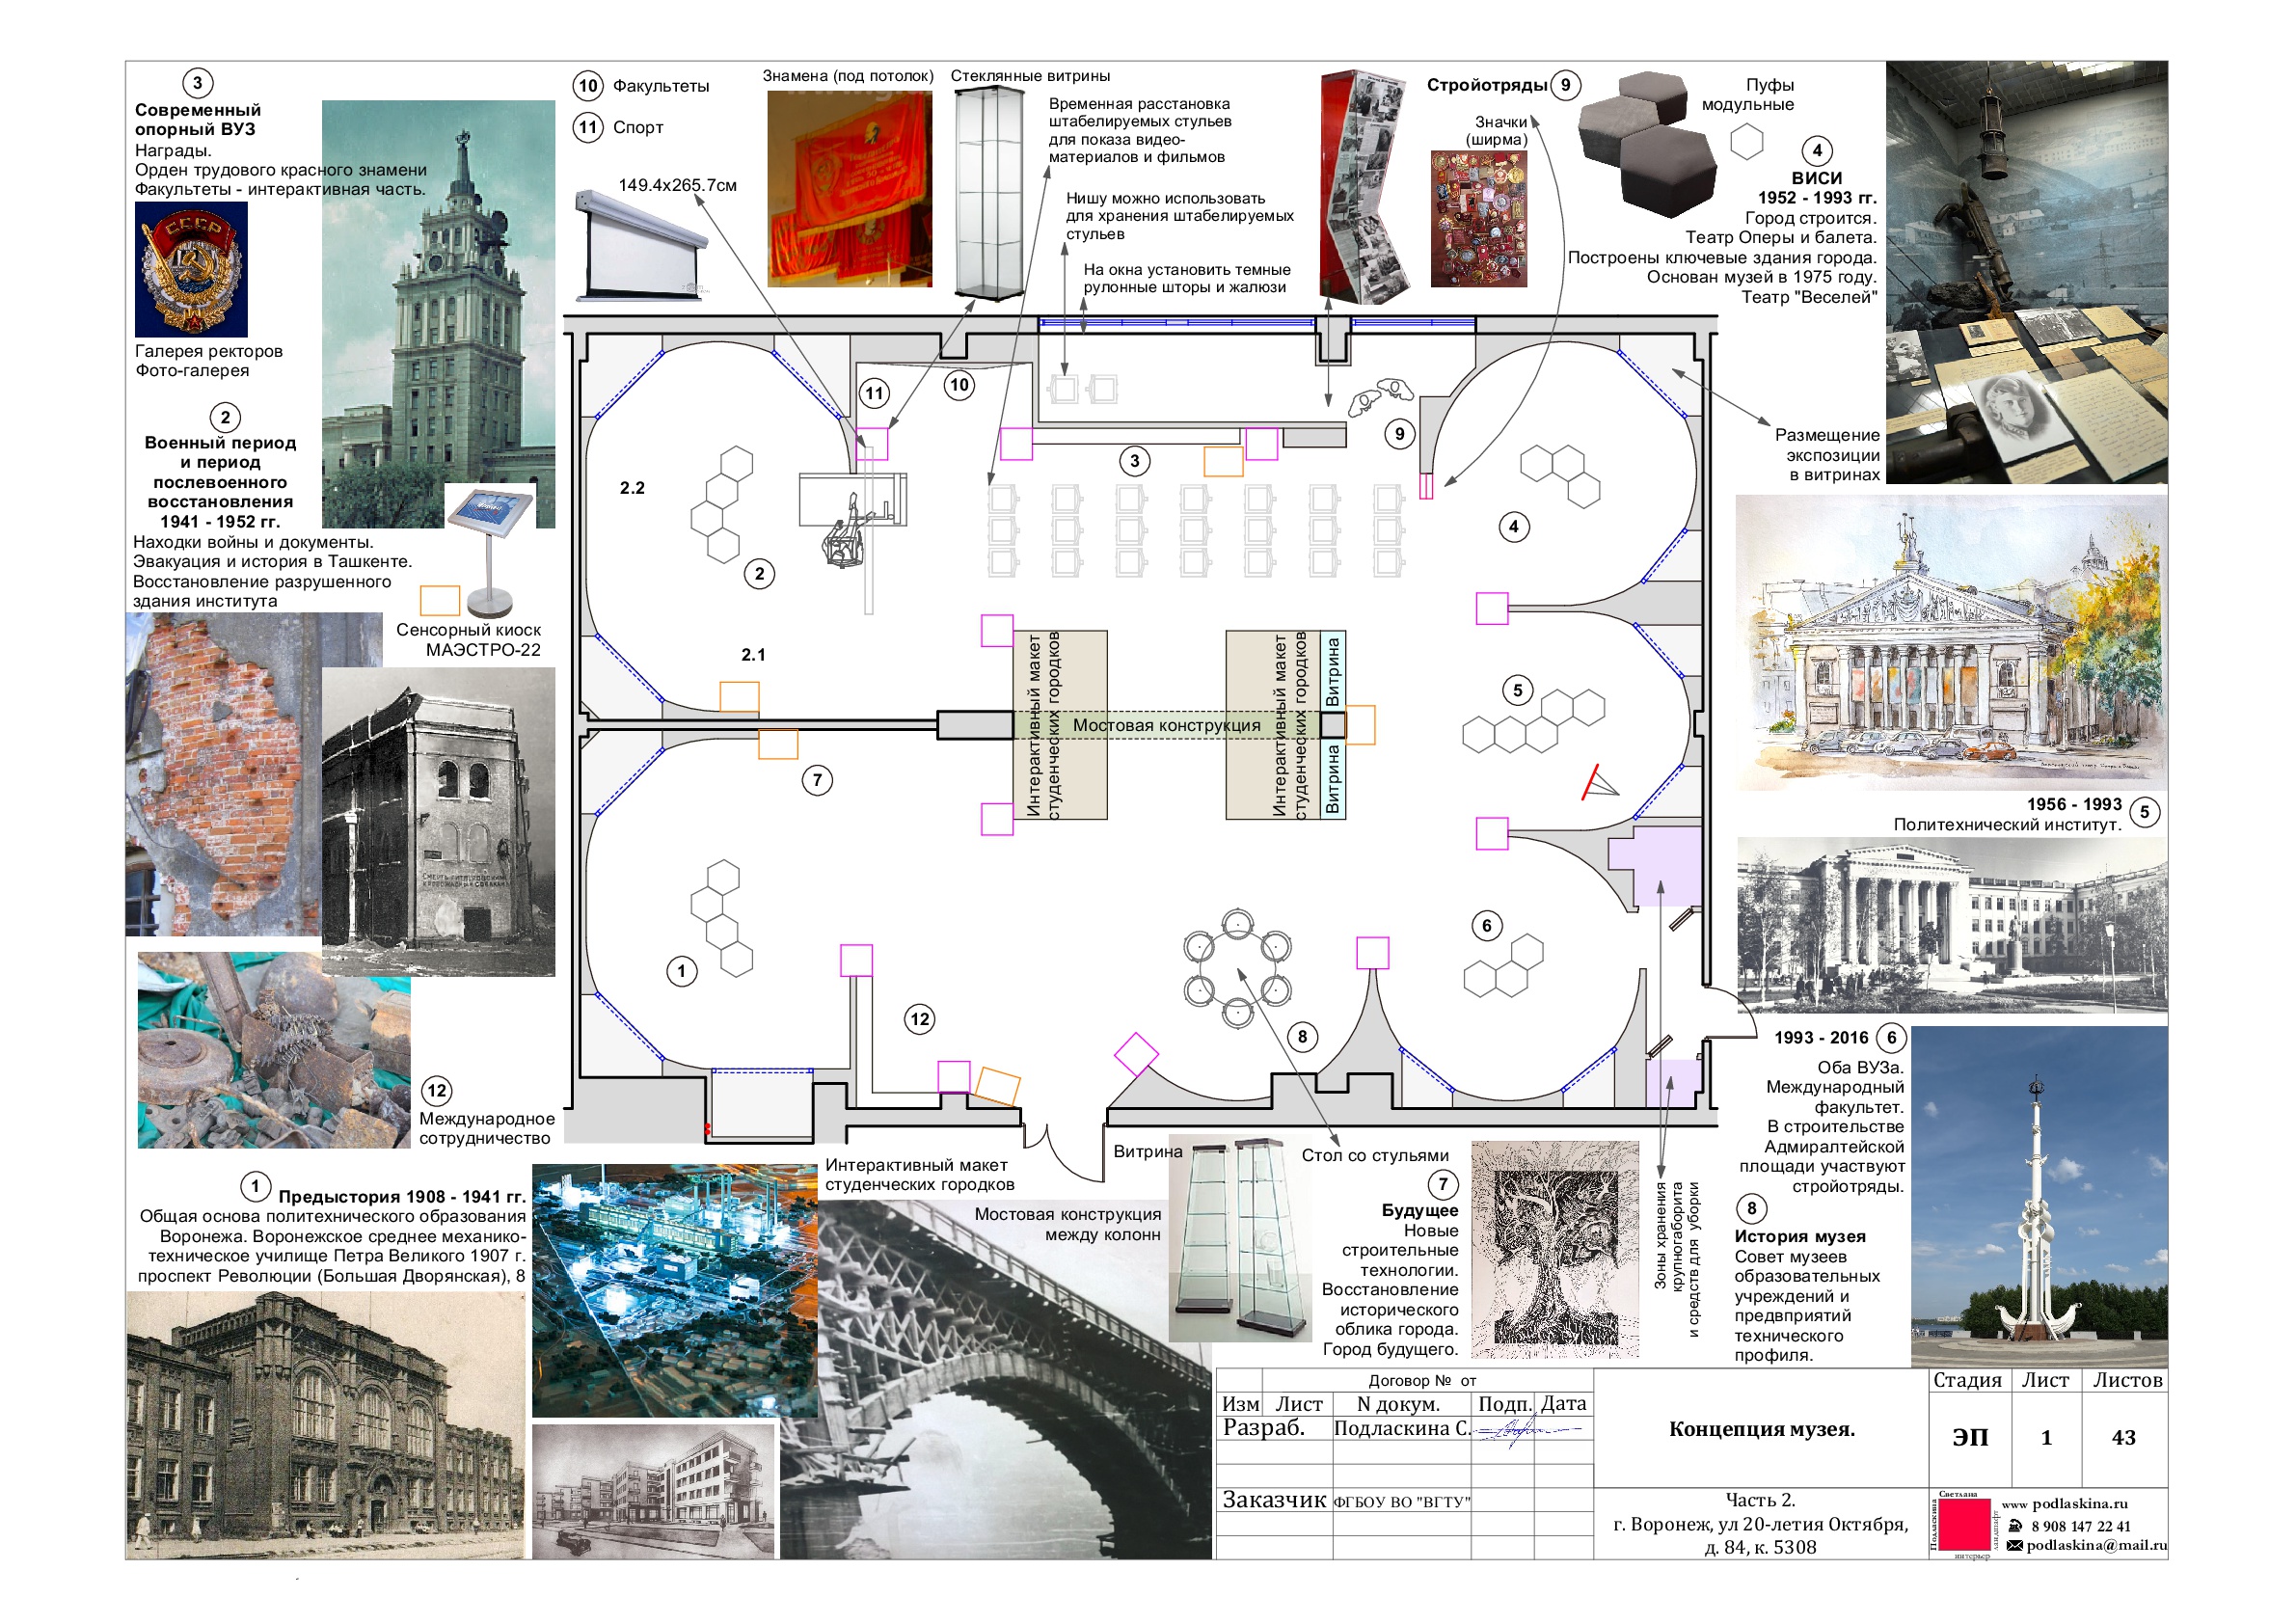Click the circled 9 beside the Стройотряды heading
This screenshot has height=1624, width=2296.
click(x=1566, y=85)
